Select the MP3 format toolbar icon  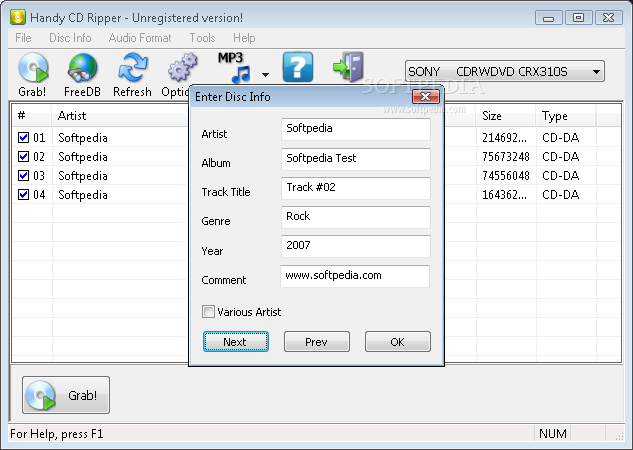235,67
